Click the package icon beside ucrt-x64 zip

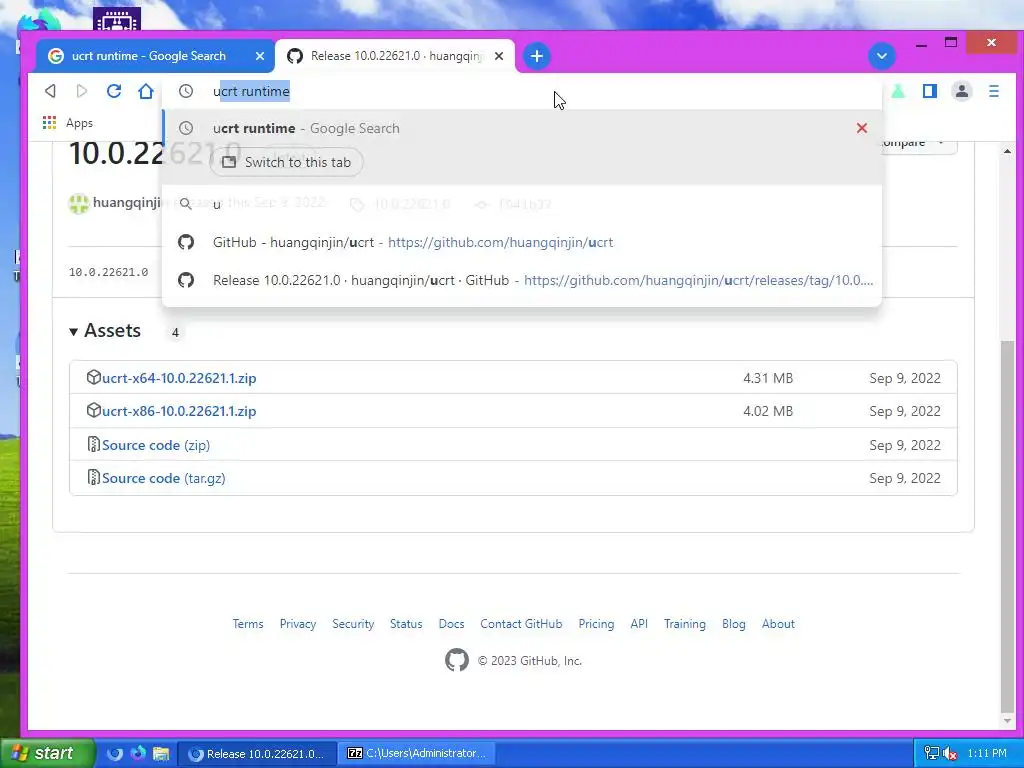coord(93,377)
